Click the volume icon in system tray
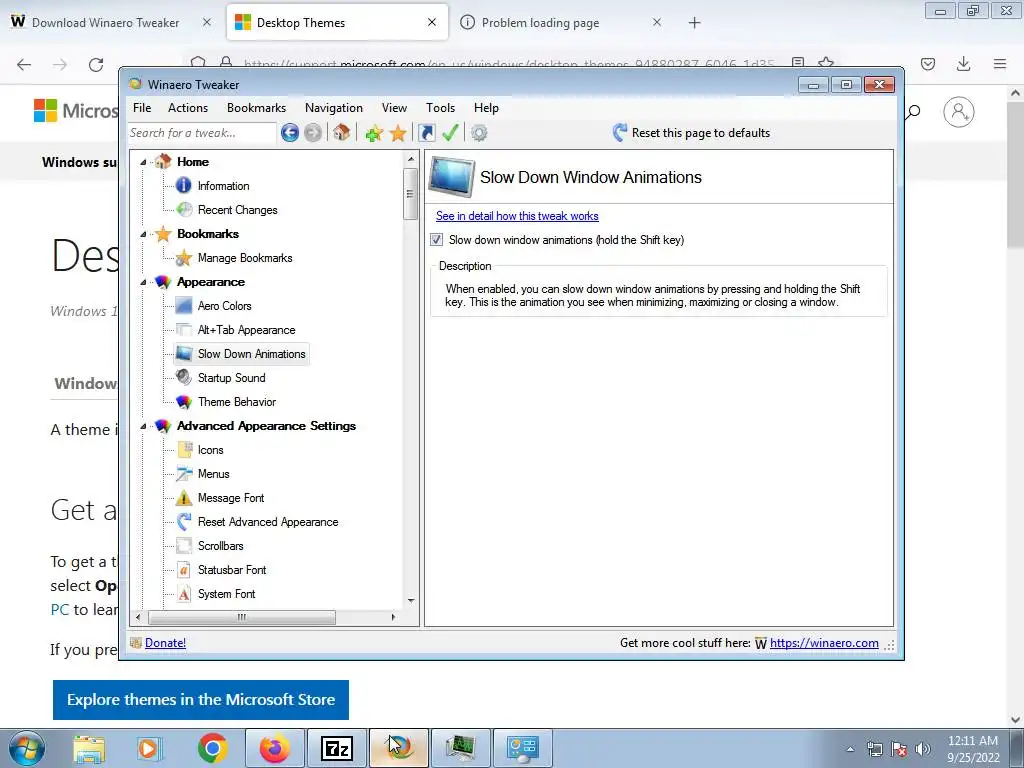This screenshot has width=1024, height=768. pos(923,749)
